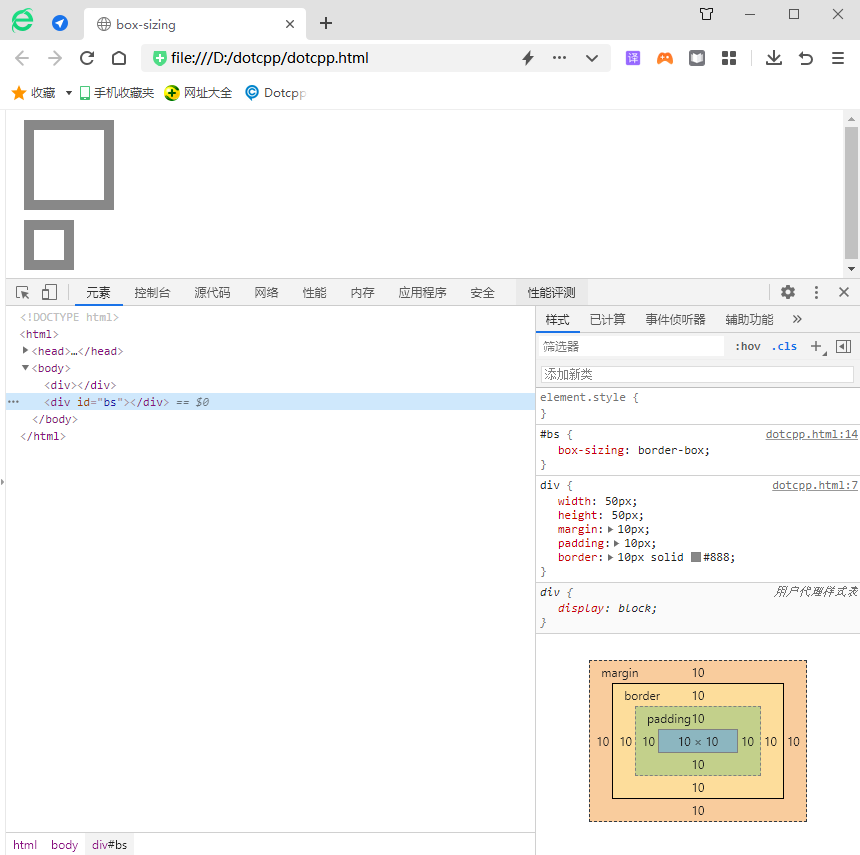Open the dotcpp.html:14 source link
Viewport: 860px width, 855px height.
click(811, 435)
